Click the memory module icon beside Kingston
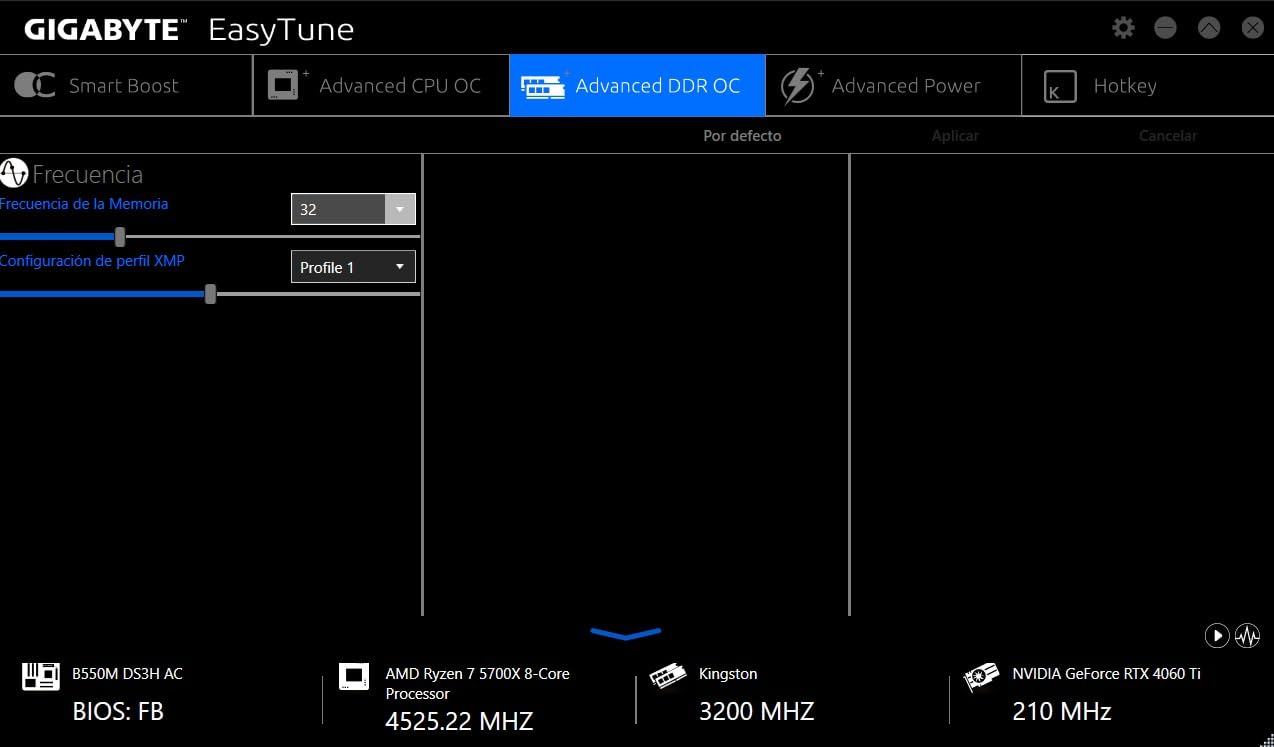Screen dimensions: 1274x747 pos(668,677)
